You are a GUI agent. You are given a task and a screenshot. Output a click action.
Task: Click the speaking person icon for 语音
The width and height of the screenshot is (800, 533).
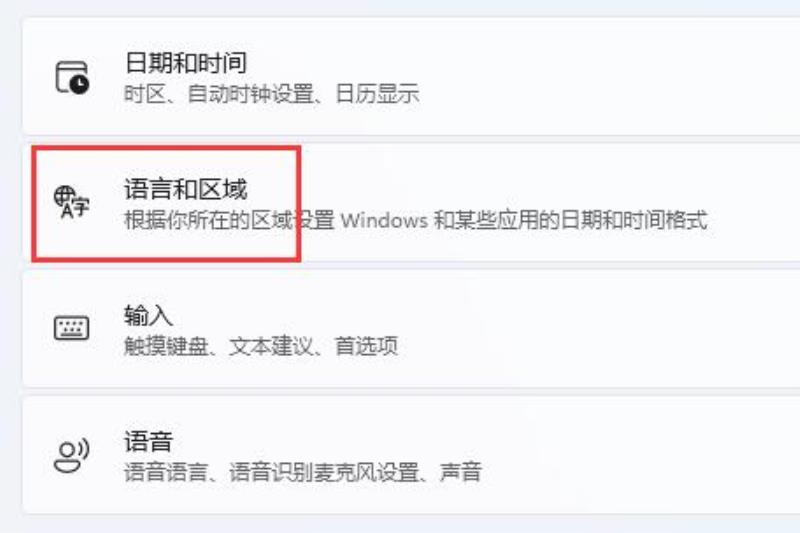point(71,455)
